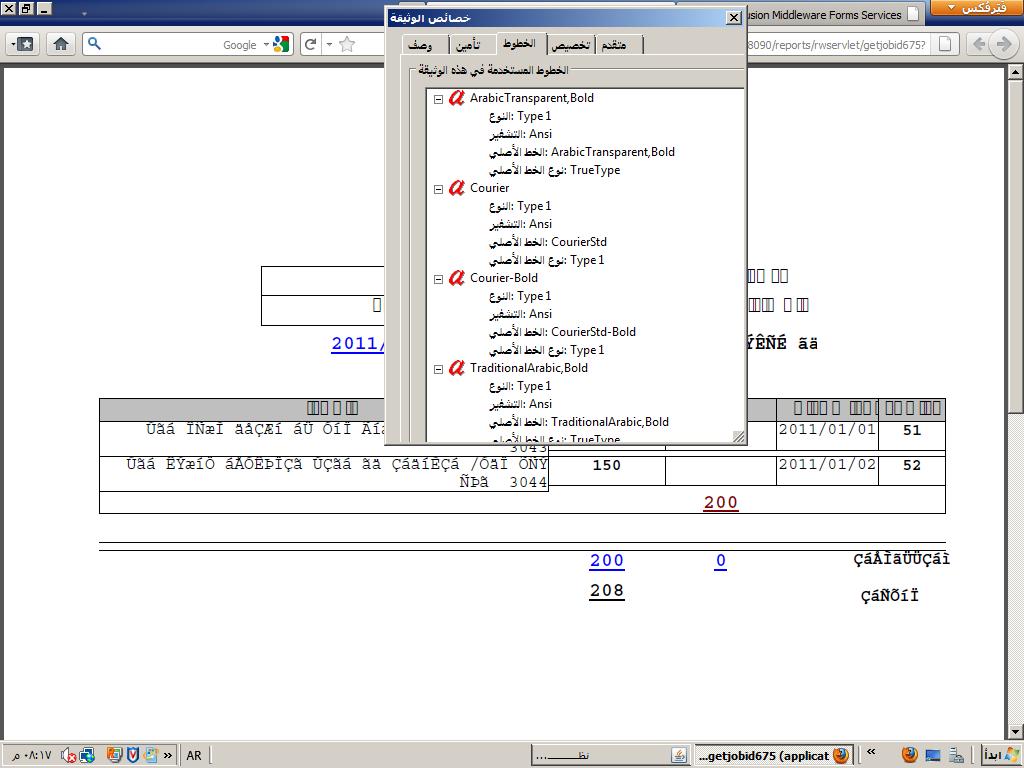Click the 2011/ date link
The width and height of the screenshot is (1024, 768).
pyautogui.click(x=358, y=343)
